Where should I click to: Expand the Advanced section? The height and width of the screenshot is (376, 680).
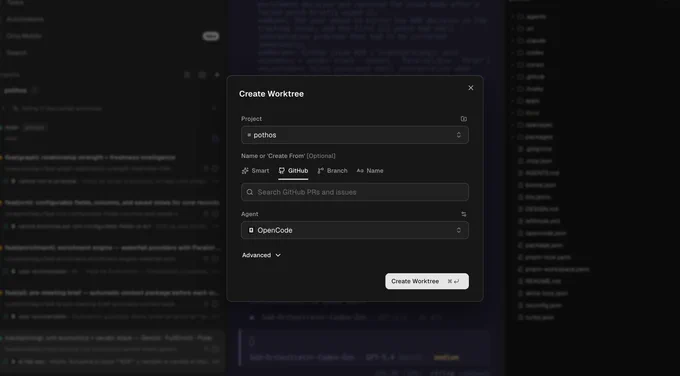tap(262, 255)
